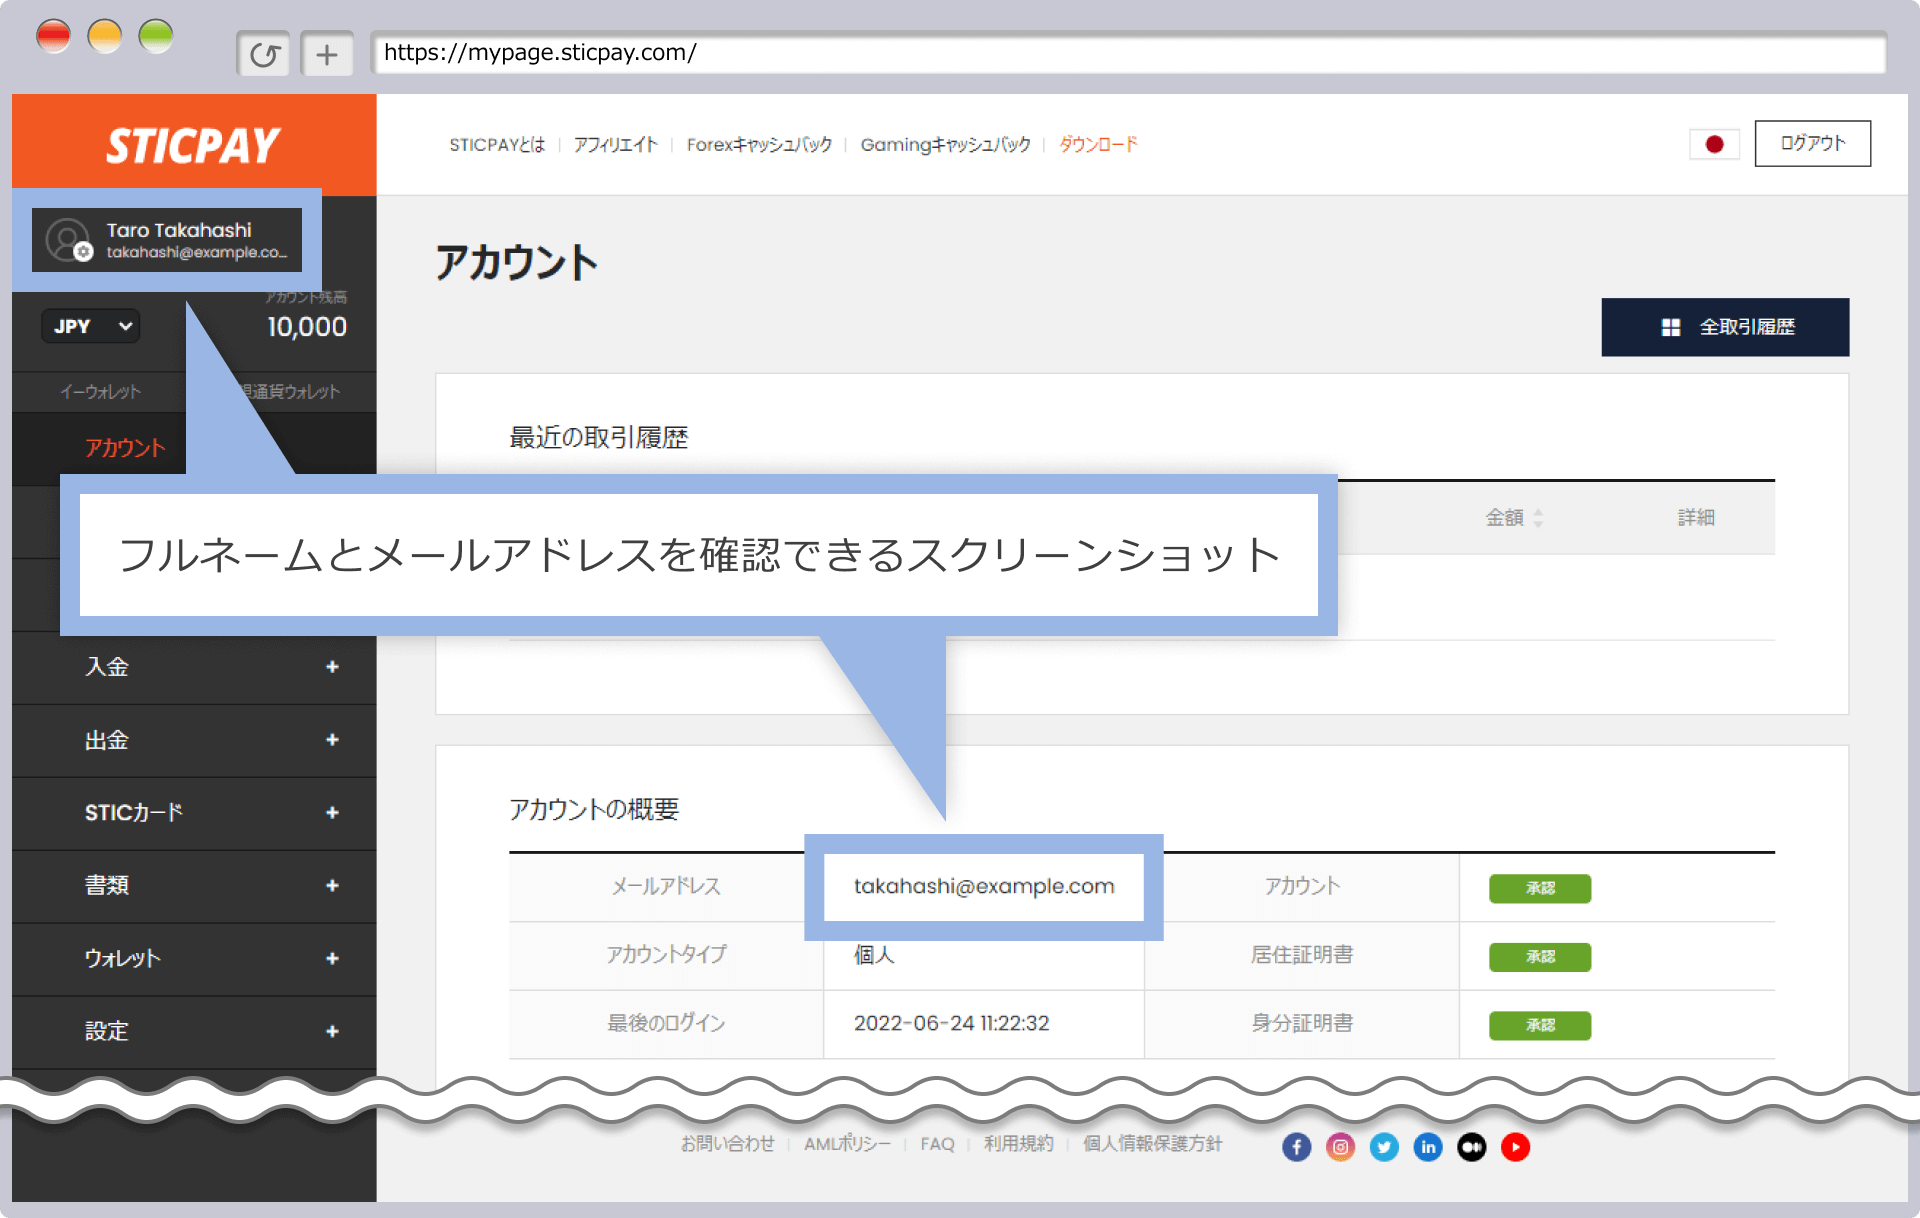
Task: Open the Medium social icon
Action: (x=1471, y=1147)
